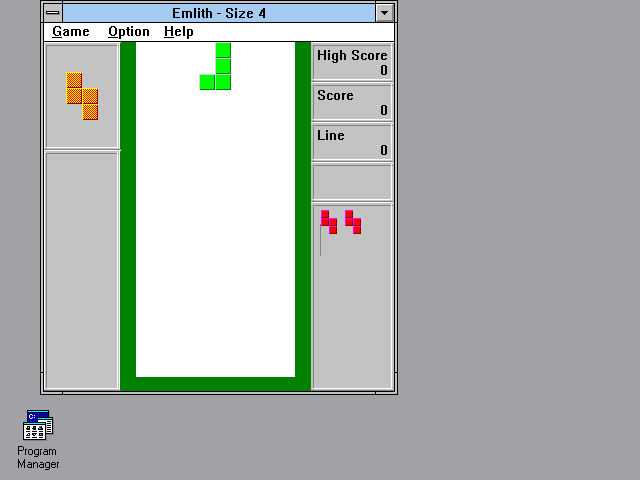
Task: Click the Line counter panel
Action: coord(352,142)
